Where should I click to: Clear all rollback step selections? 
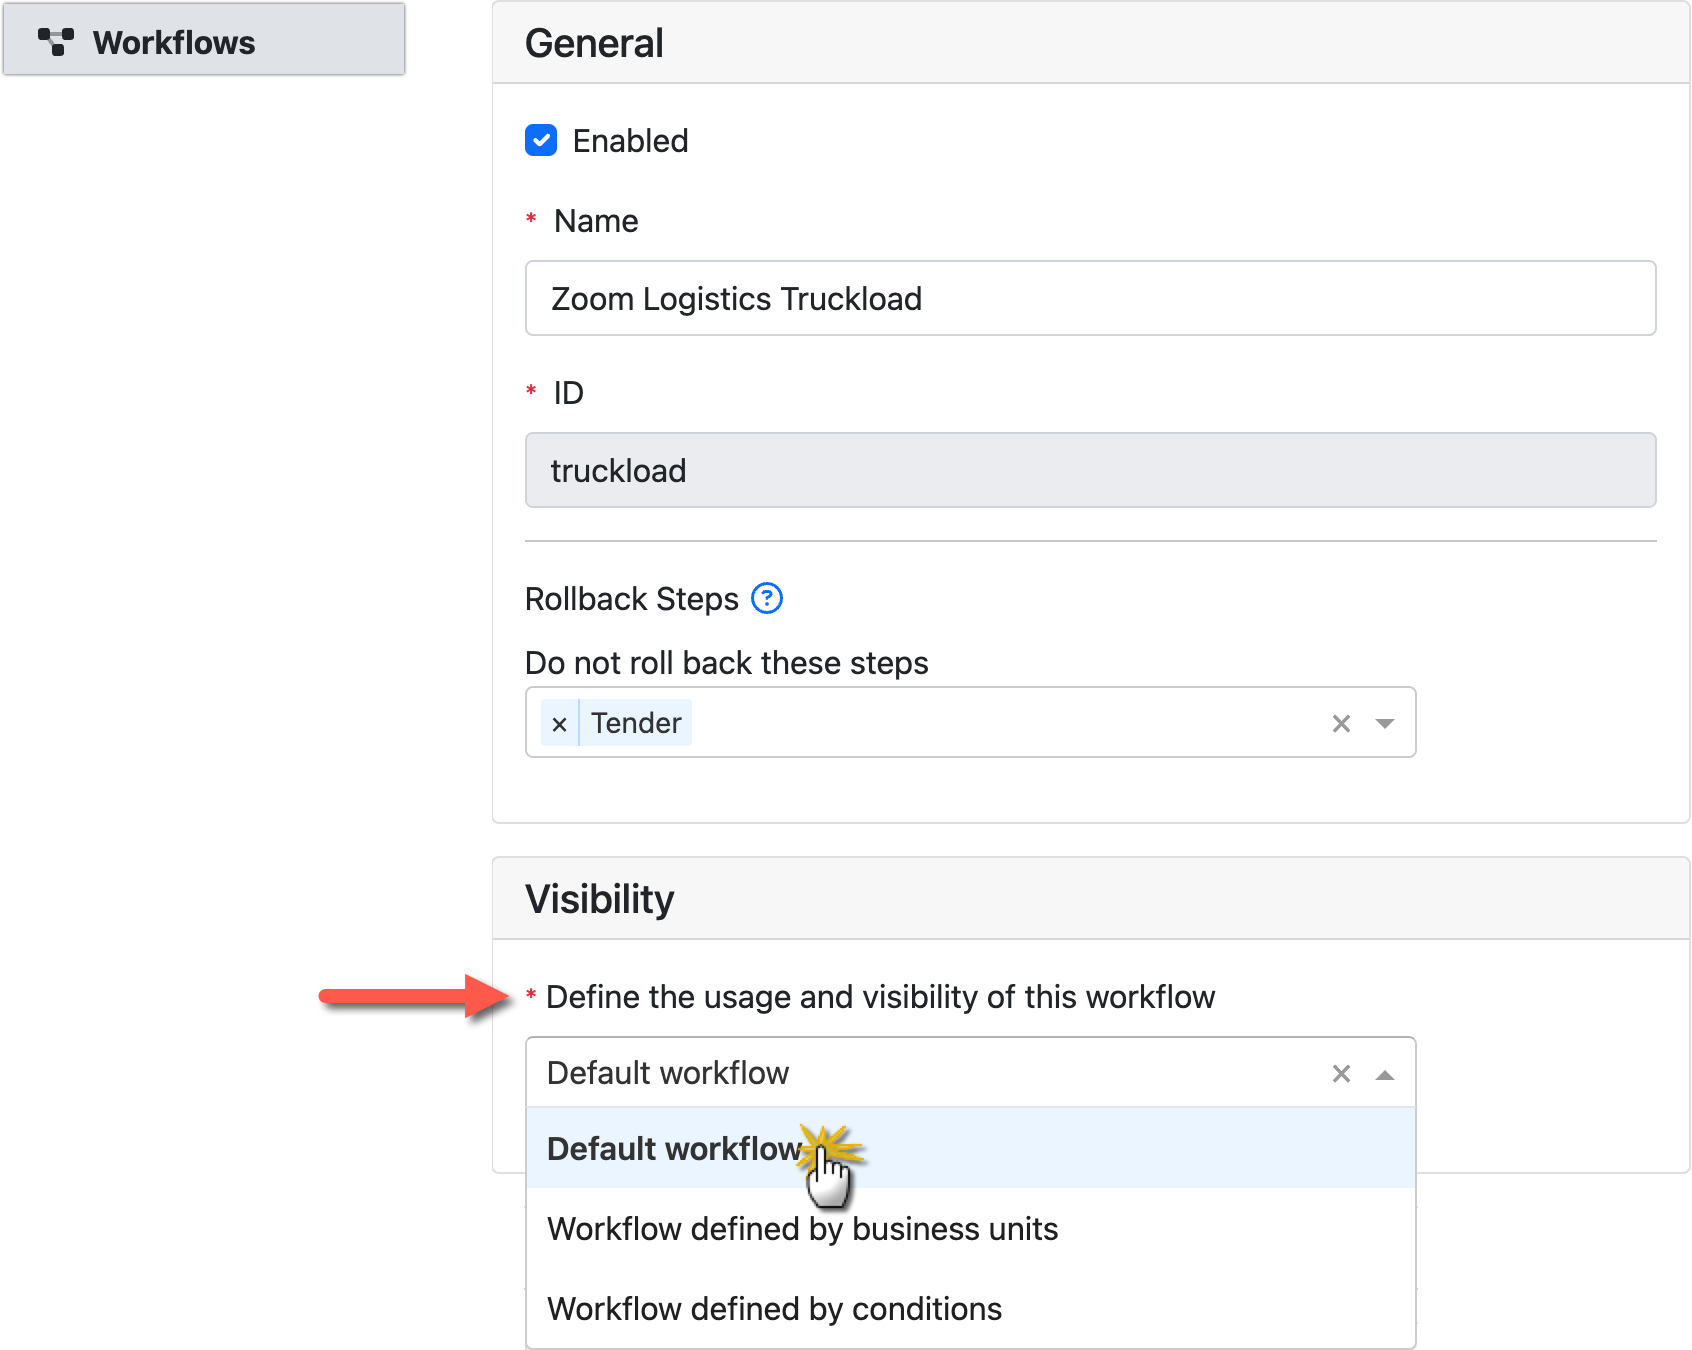pyautogui.click(x=1341, y=722)
